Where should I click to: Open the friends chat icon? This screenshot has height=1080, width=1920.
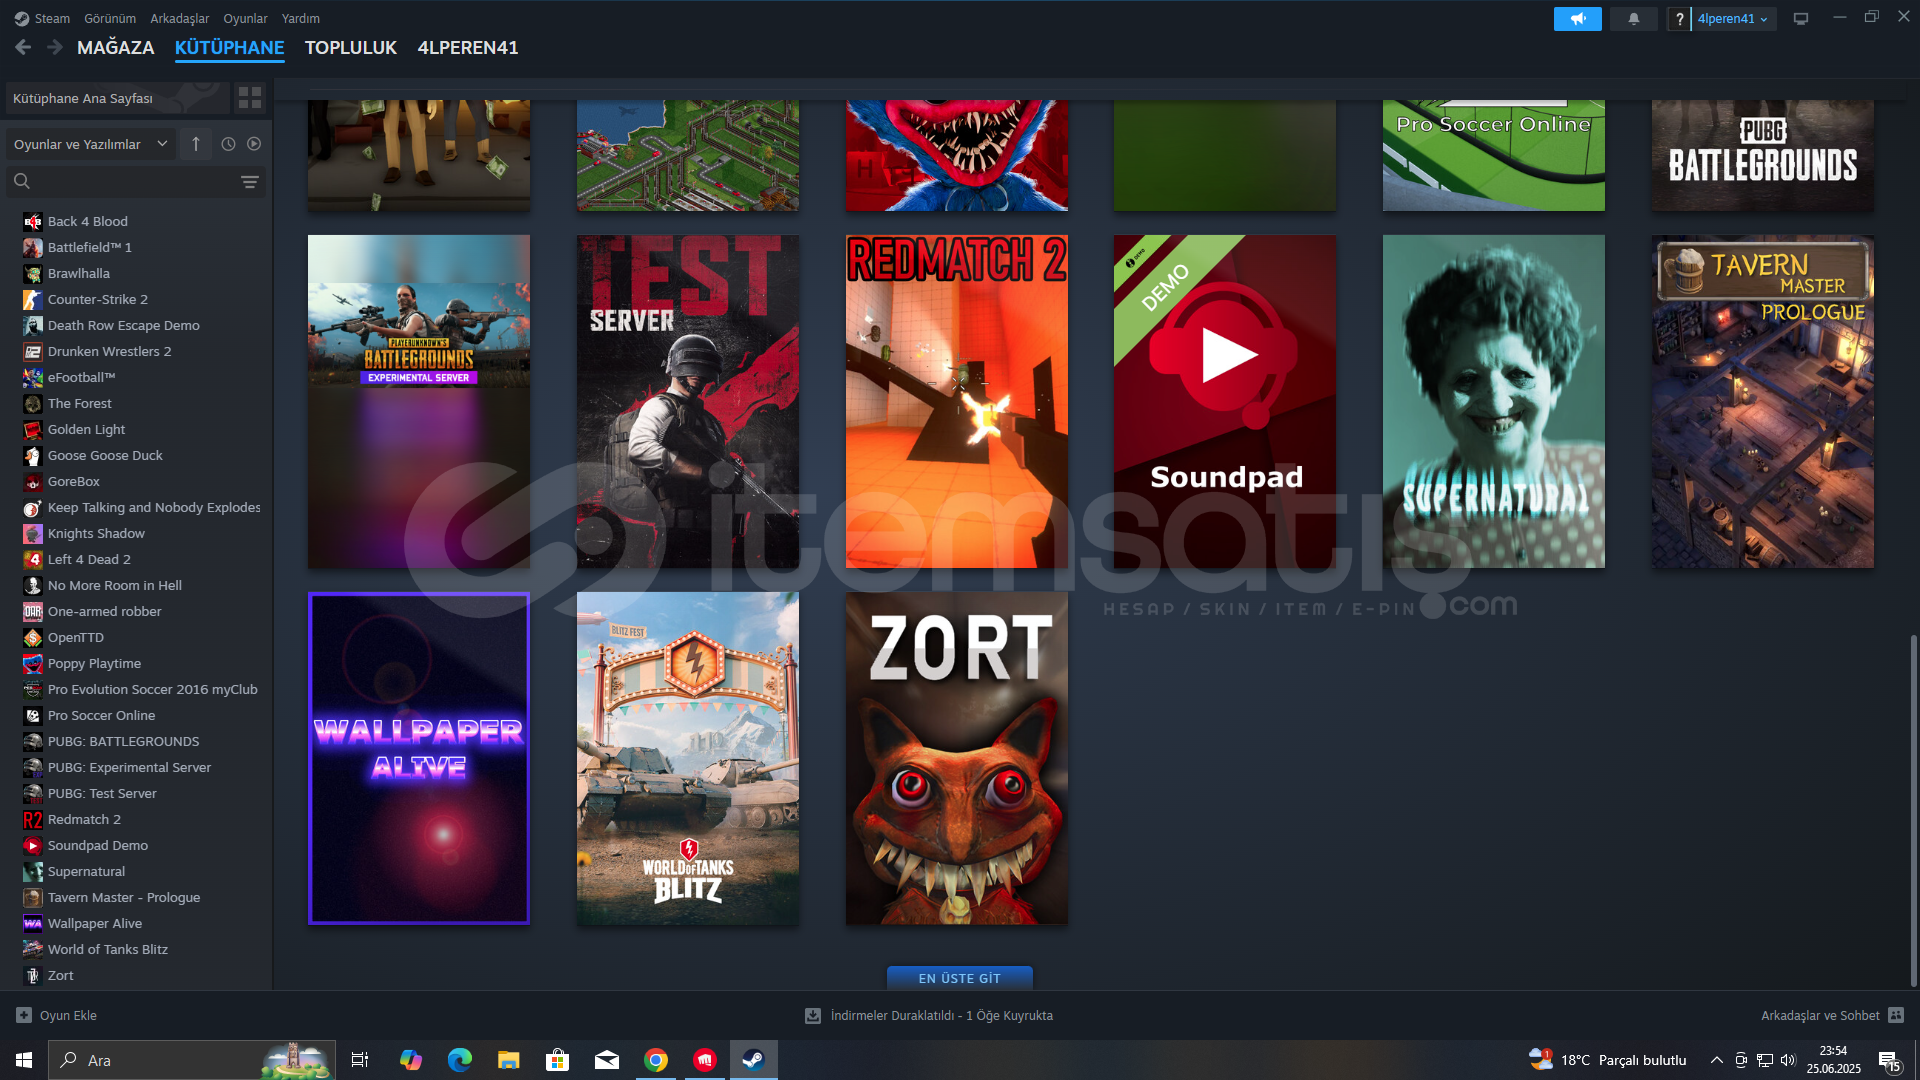pyautogui.click(x=1896, y=1015)
